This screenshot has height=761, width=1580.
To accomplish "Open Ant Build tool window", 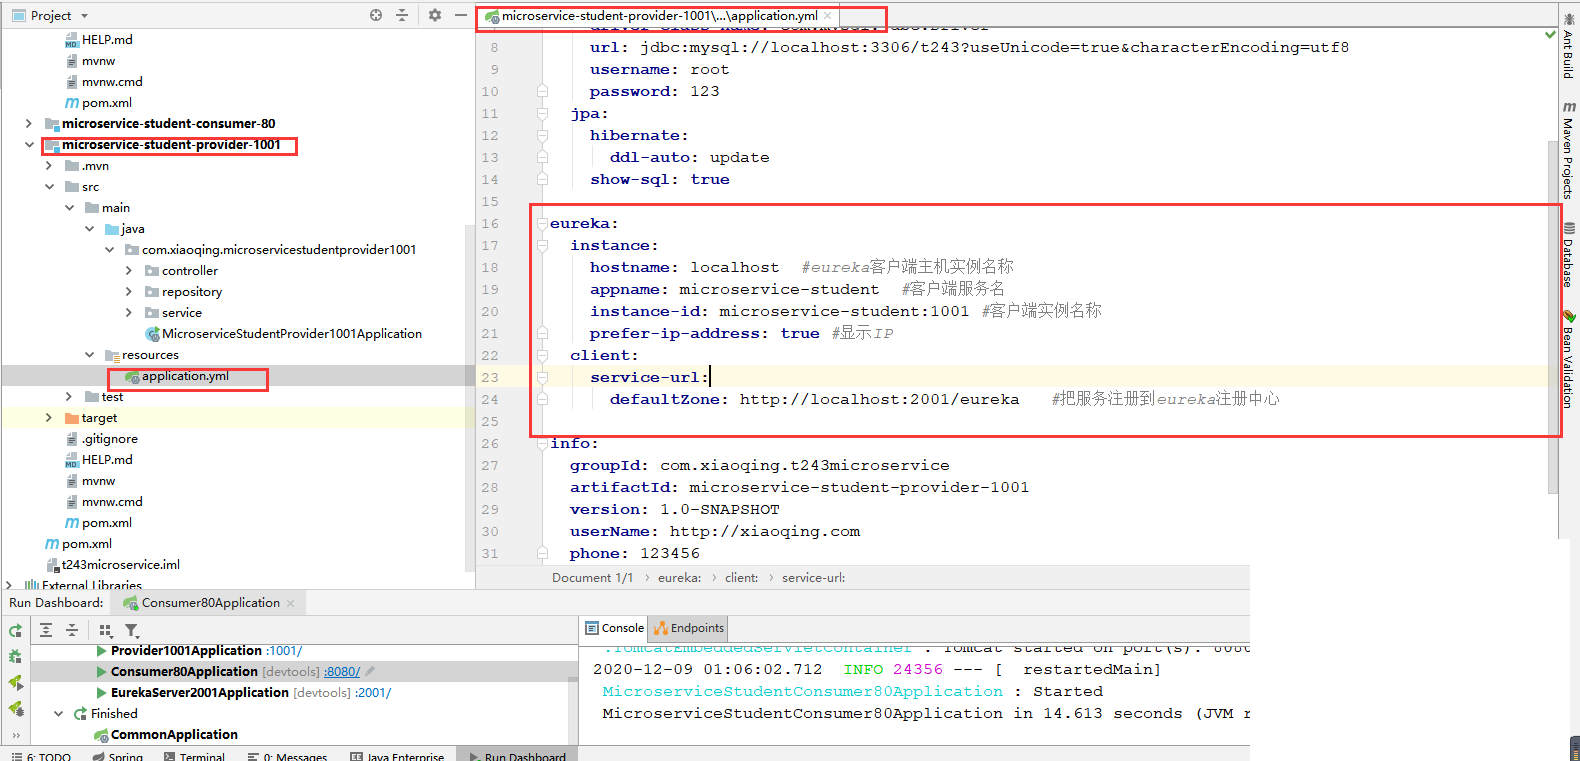I will point(1568,47).
